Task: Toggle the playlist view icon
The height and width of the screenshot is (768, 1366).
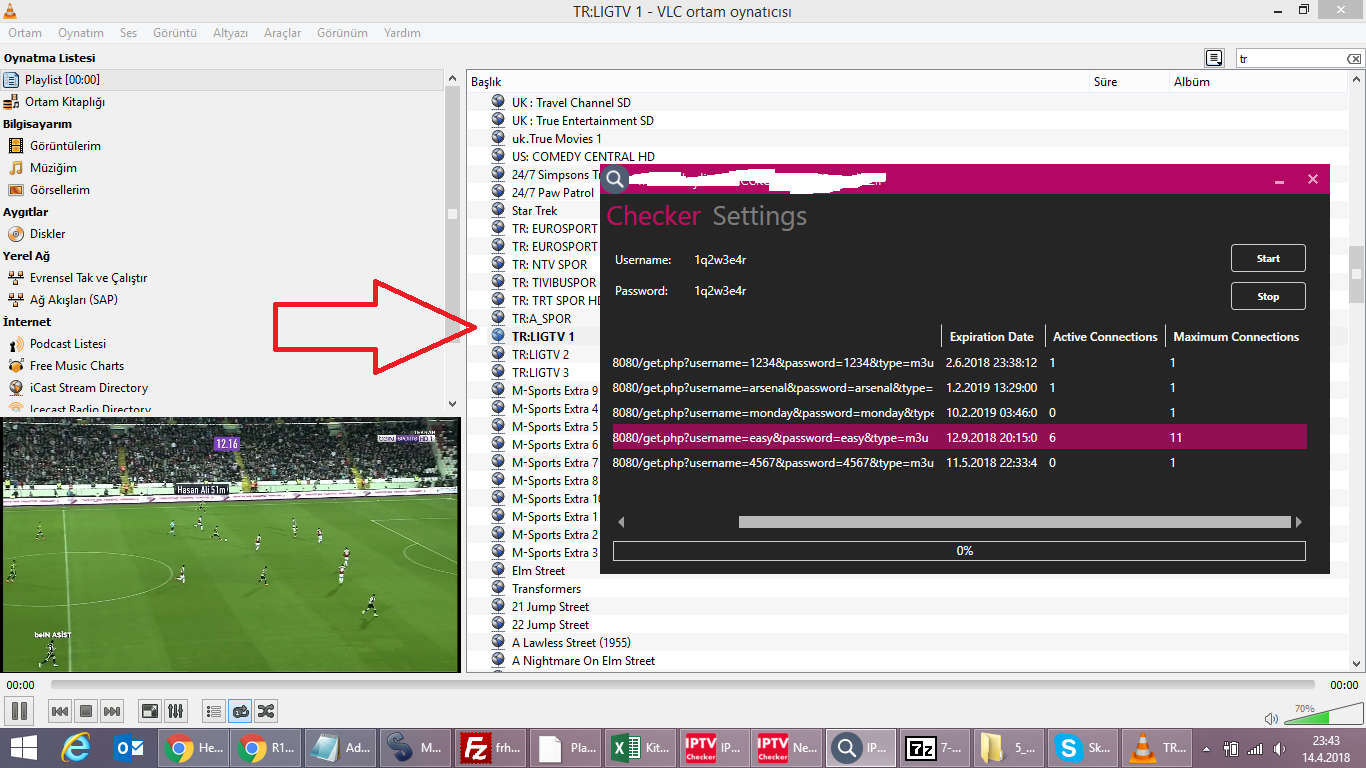Action: pos(213,710)
